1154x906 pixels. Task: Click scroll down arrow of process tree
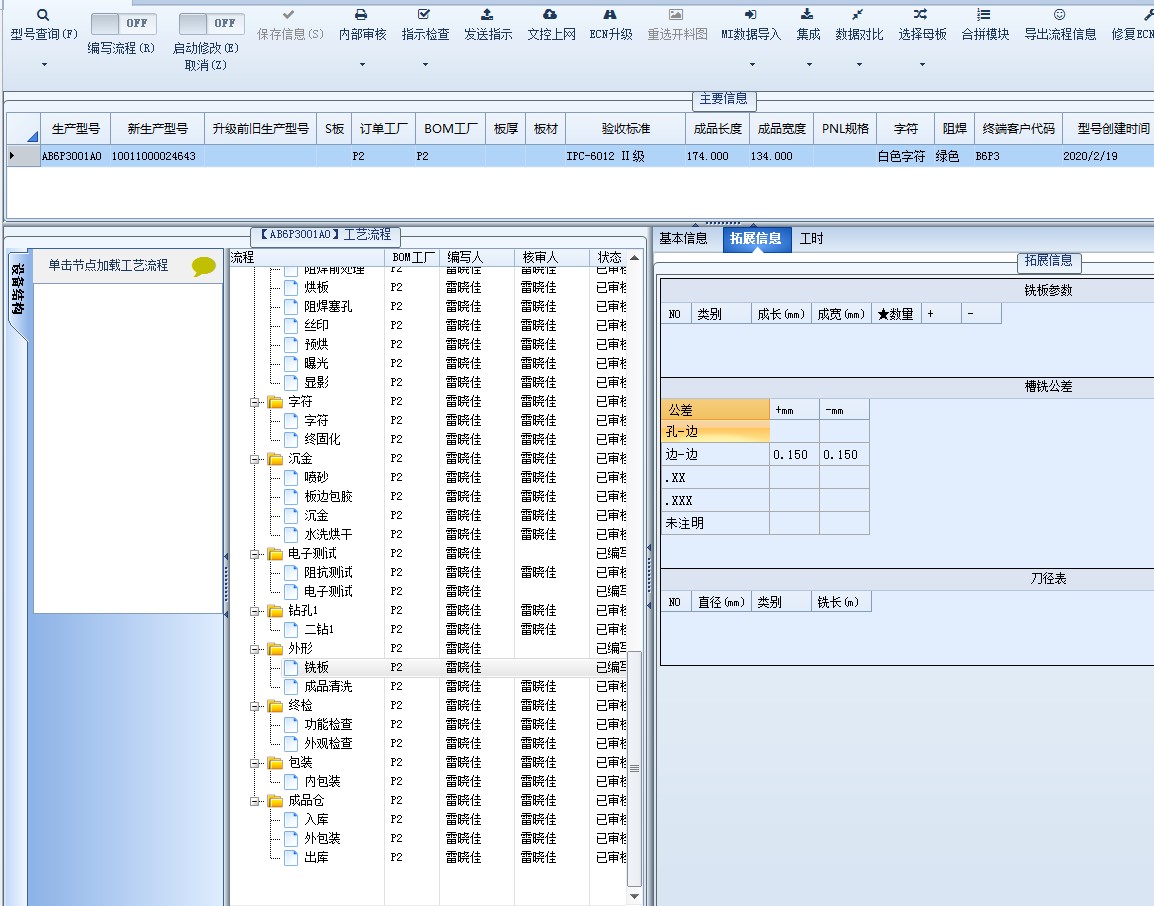pos(634,896)
